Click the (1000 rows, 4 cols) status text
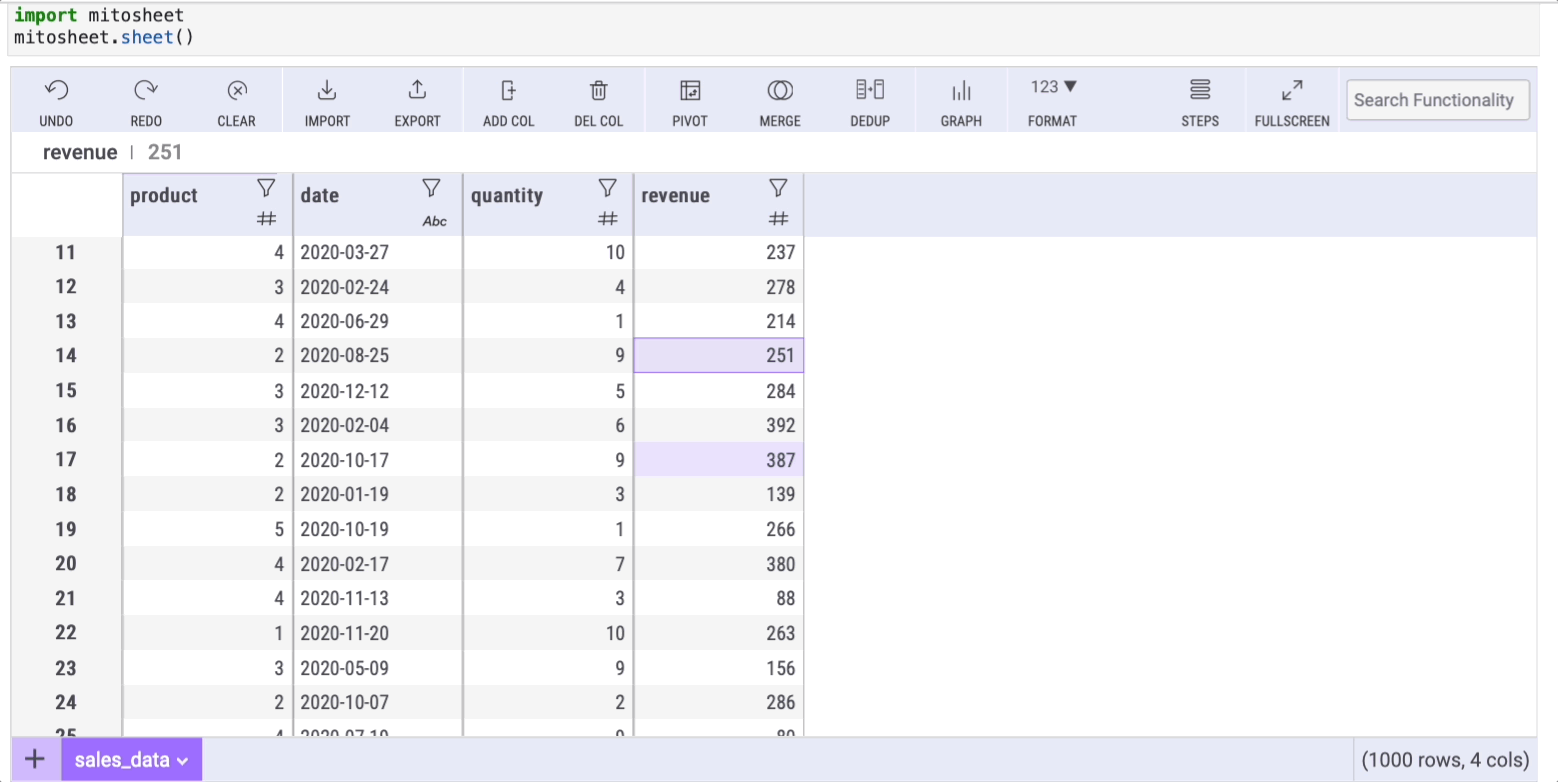Screen dimensions: 1558x782 [1446, 760]
